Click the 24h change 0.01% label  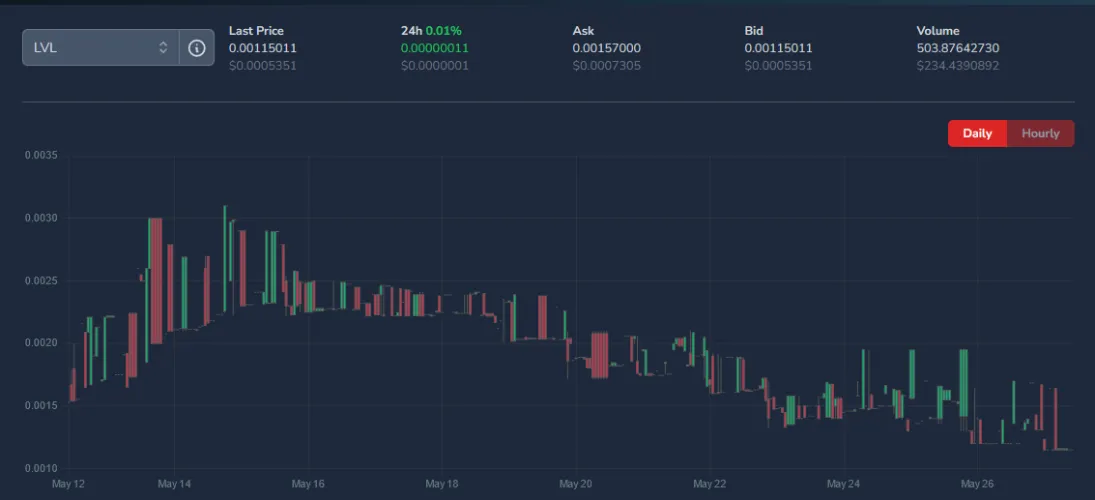pos(443,31)
